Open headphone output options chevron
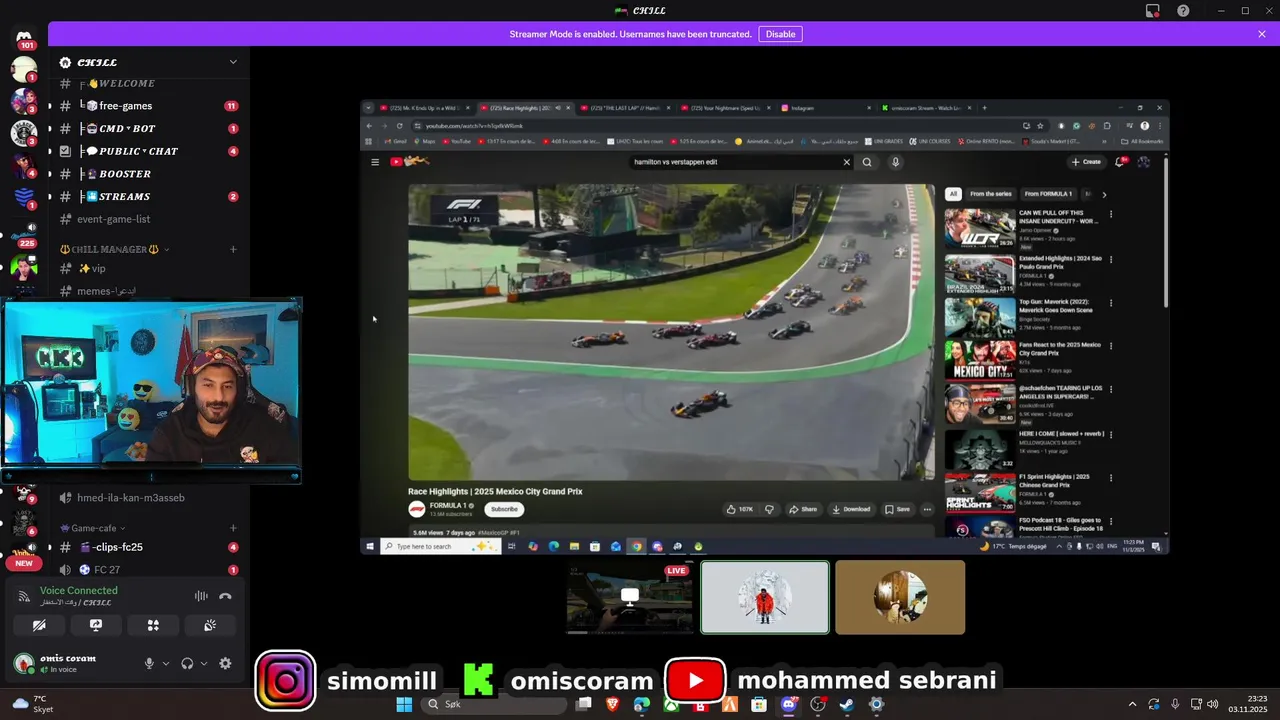This screenshot has width=1280, height=720. click(204, 663)
